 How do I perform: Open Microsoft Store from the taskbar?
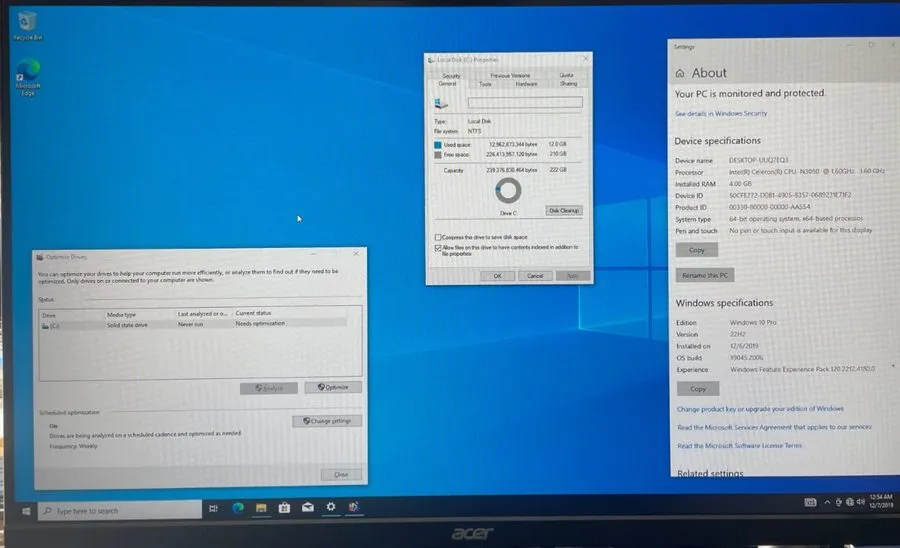tap(284, 507)
